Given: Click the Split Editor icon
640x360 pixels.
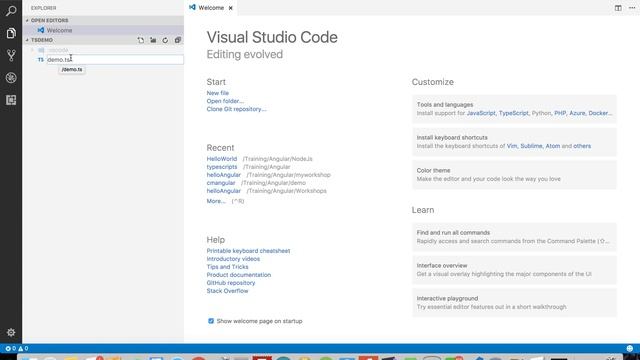Looking at the screenshot, I should coord(618,8).
